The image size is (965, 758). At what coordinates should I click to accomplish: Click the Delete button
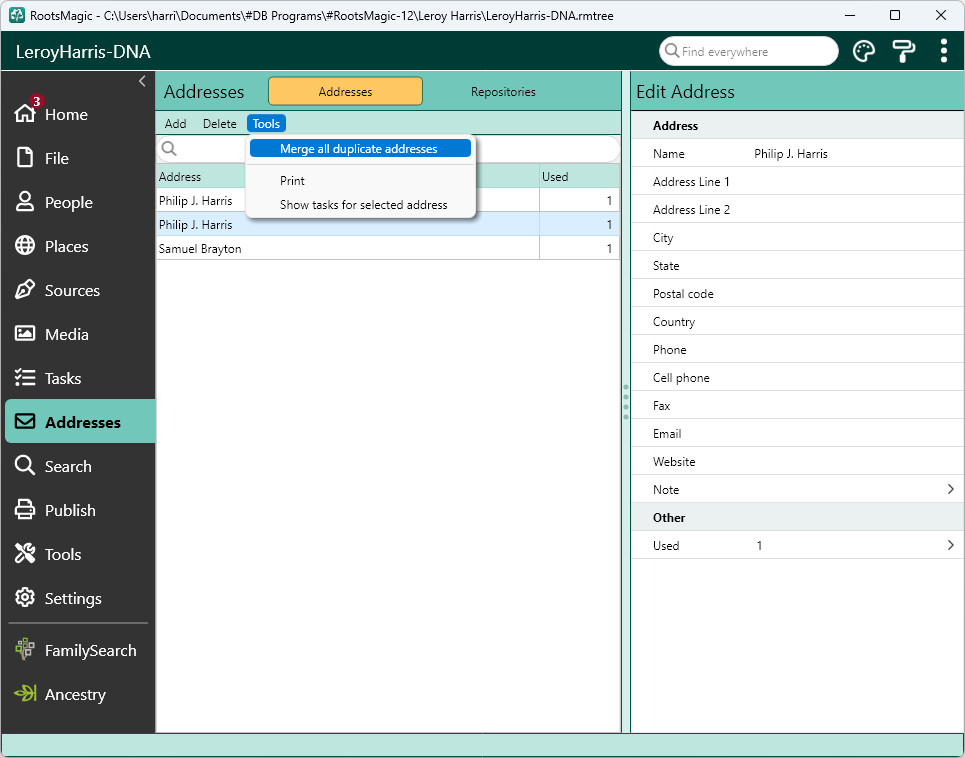[x=220, y=124]
